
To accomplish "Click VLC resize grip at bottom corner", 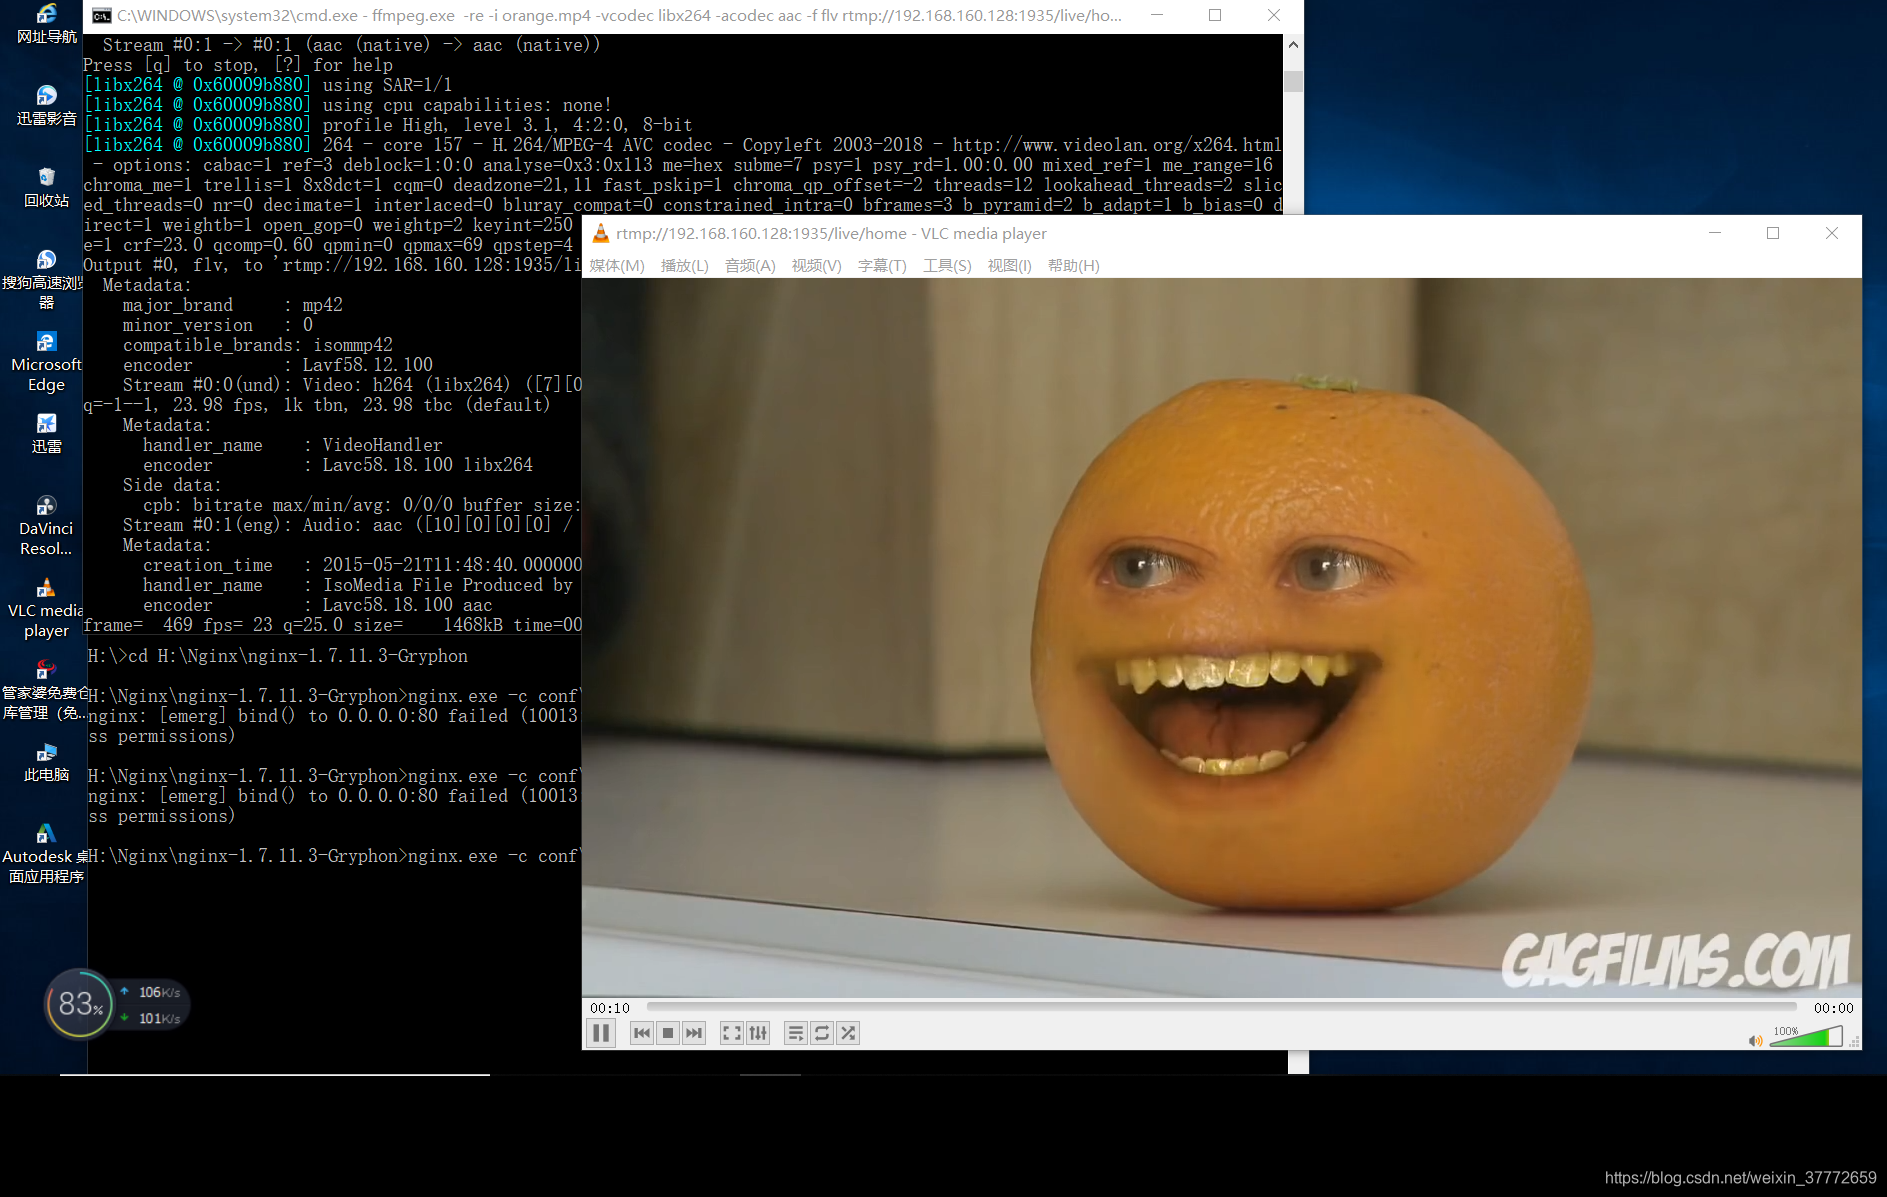I will coord(1854,1042).
